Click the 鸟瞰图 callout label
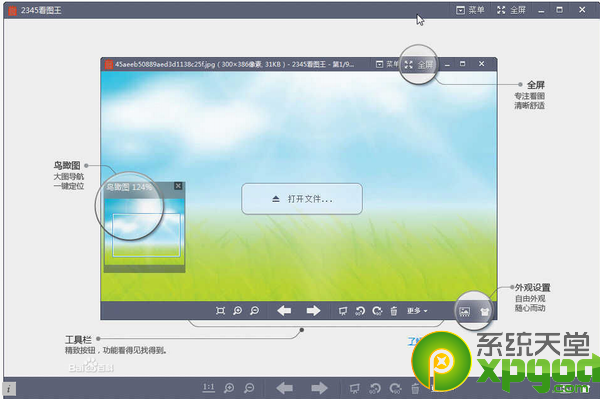The image size is (600, 399). (67, 166)
